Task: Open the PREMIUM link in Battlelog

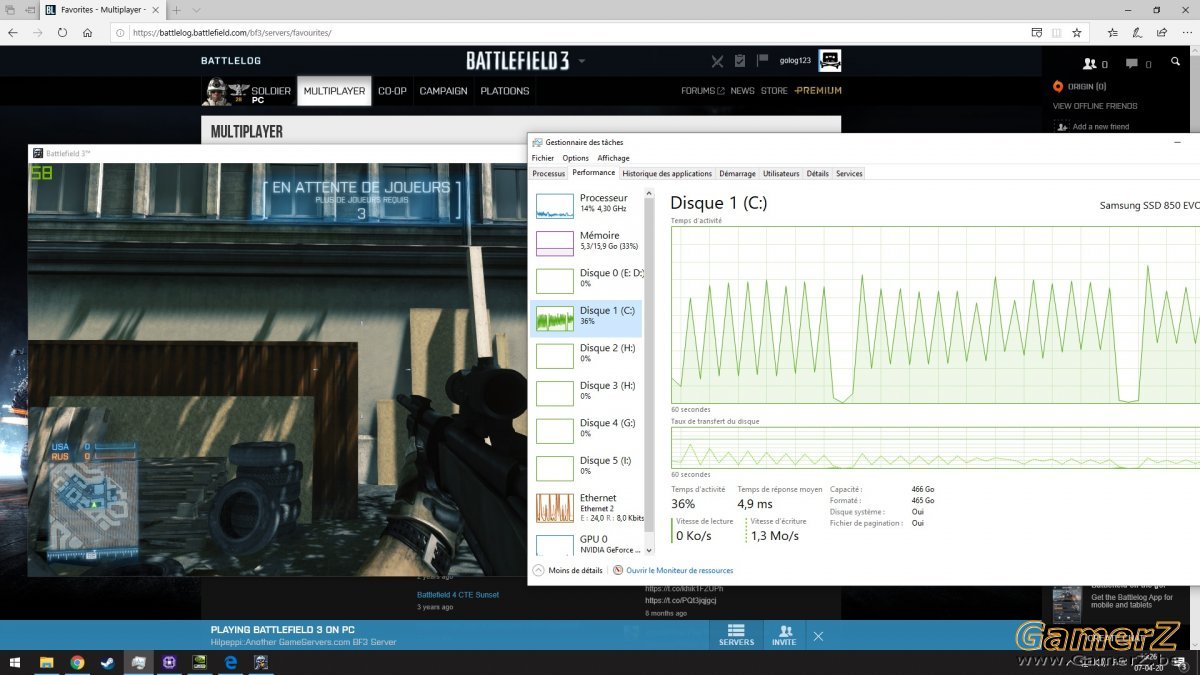Action: click(818, 91)
